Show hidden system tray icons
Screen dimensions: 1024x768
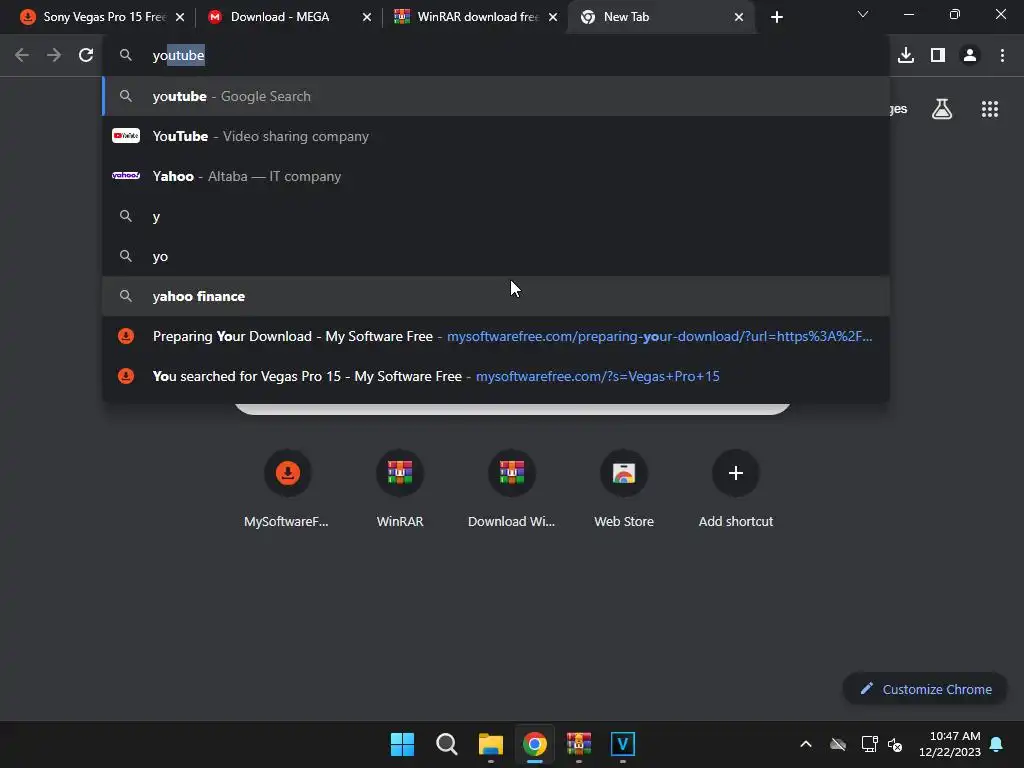click(x=806, y=744)
